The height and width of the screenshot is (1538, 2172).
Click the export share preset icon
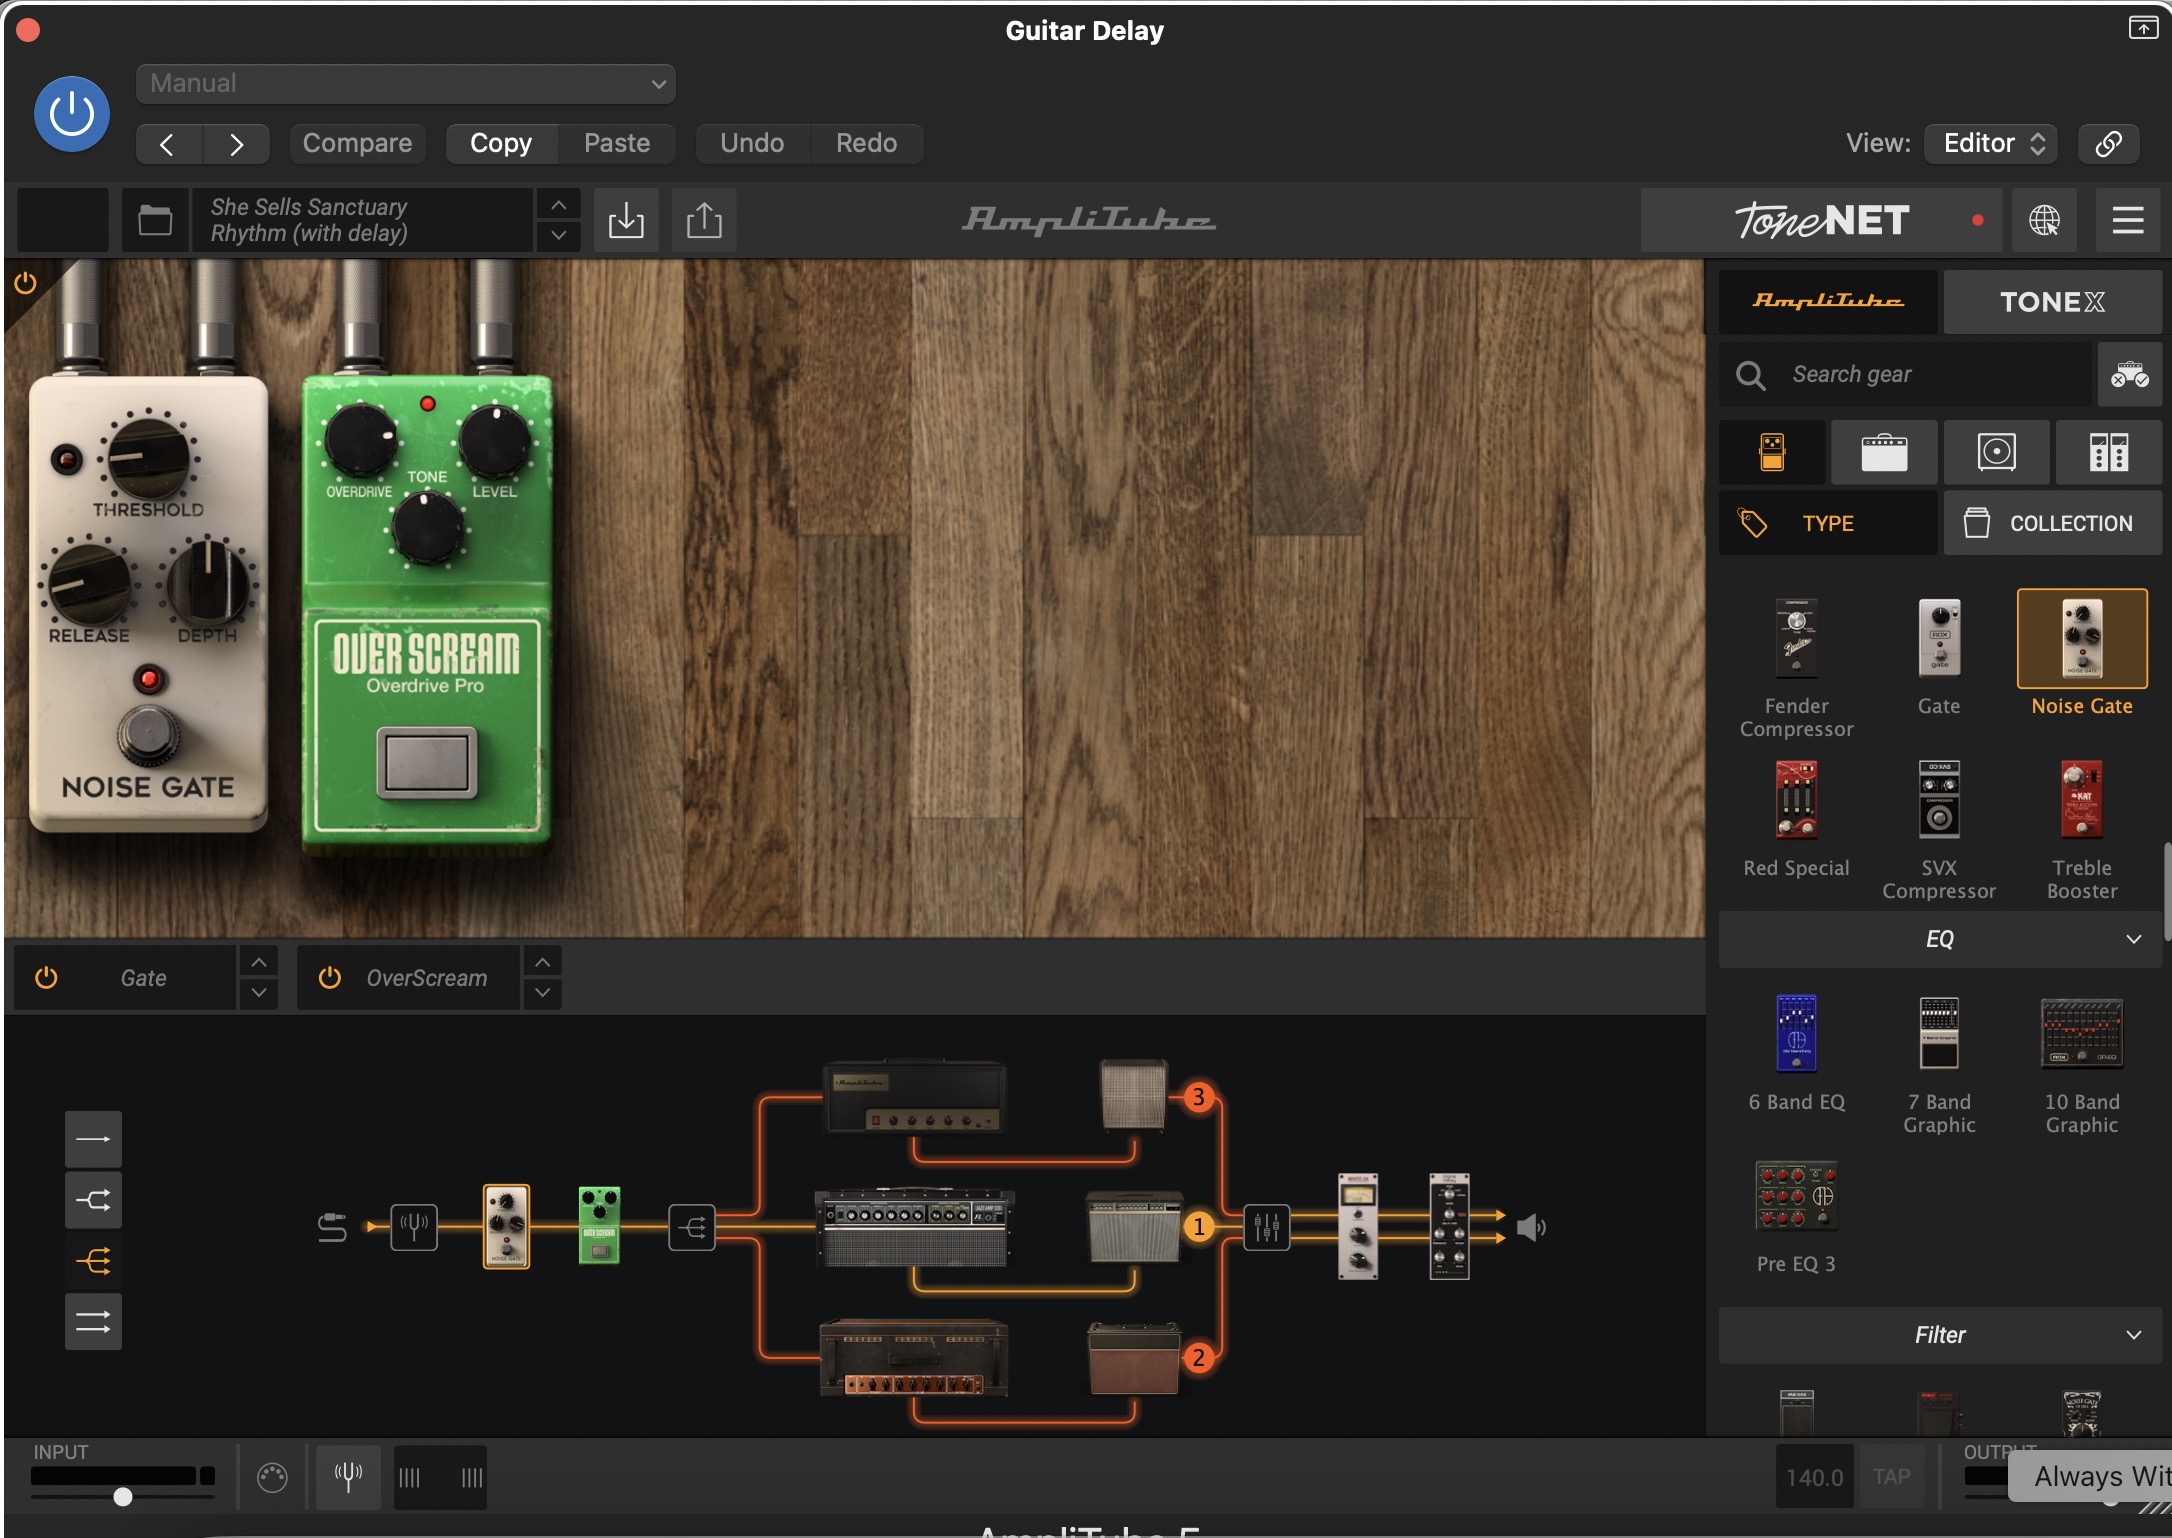[x=704, y=220]
